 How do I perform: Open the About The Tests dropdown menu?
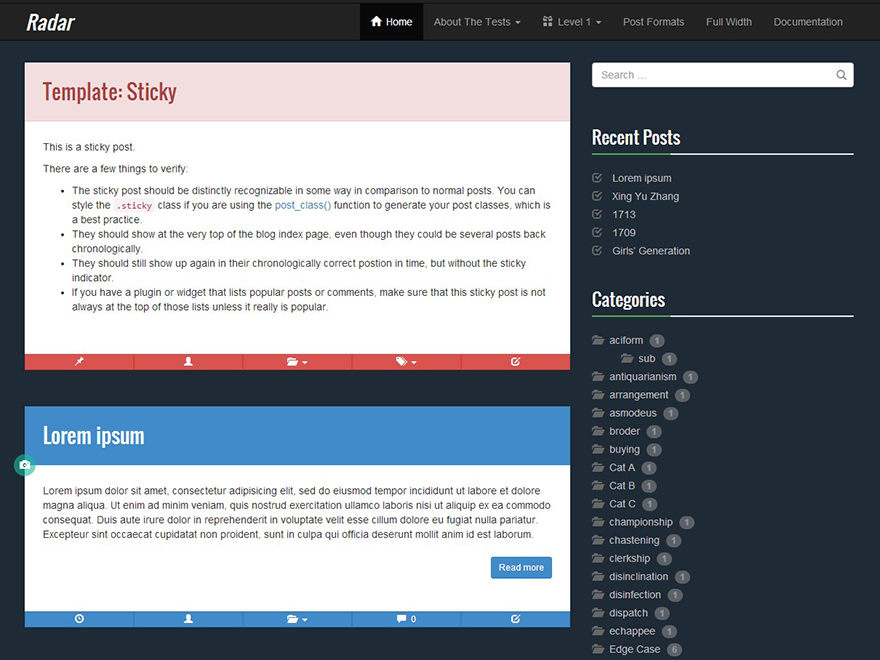tap(477, 22)
